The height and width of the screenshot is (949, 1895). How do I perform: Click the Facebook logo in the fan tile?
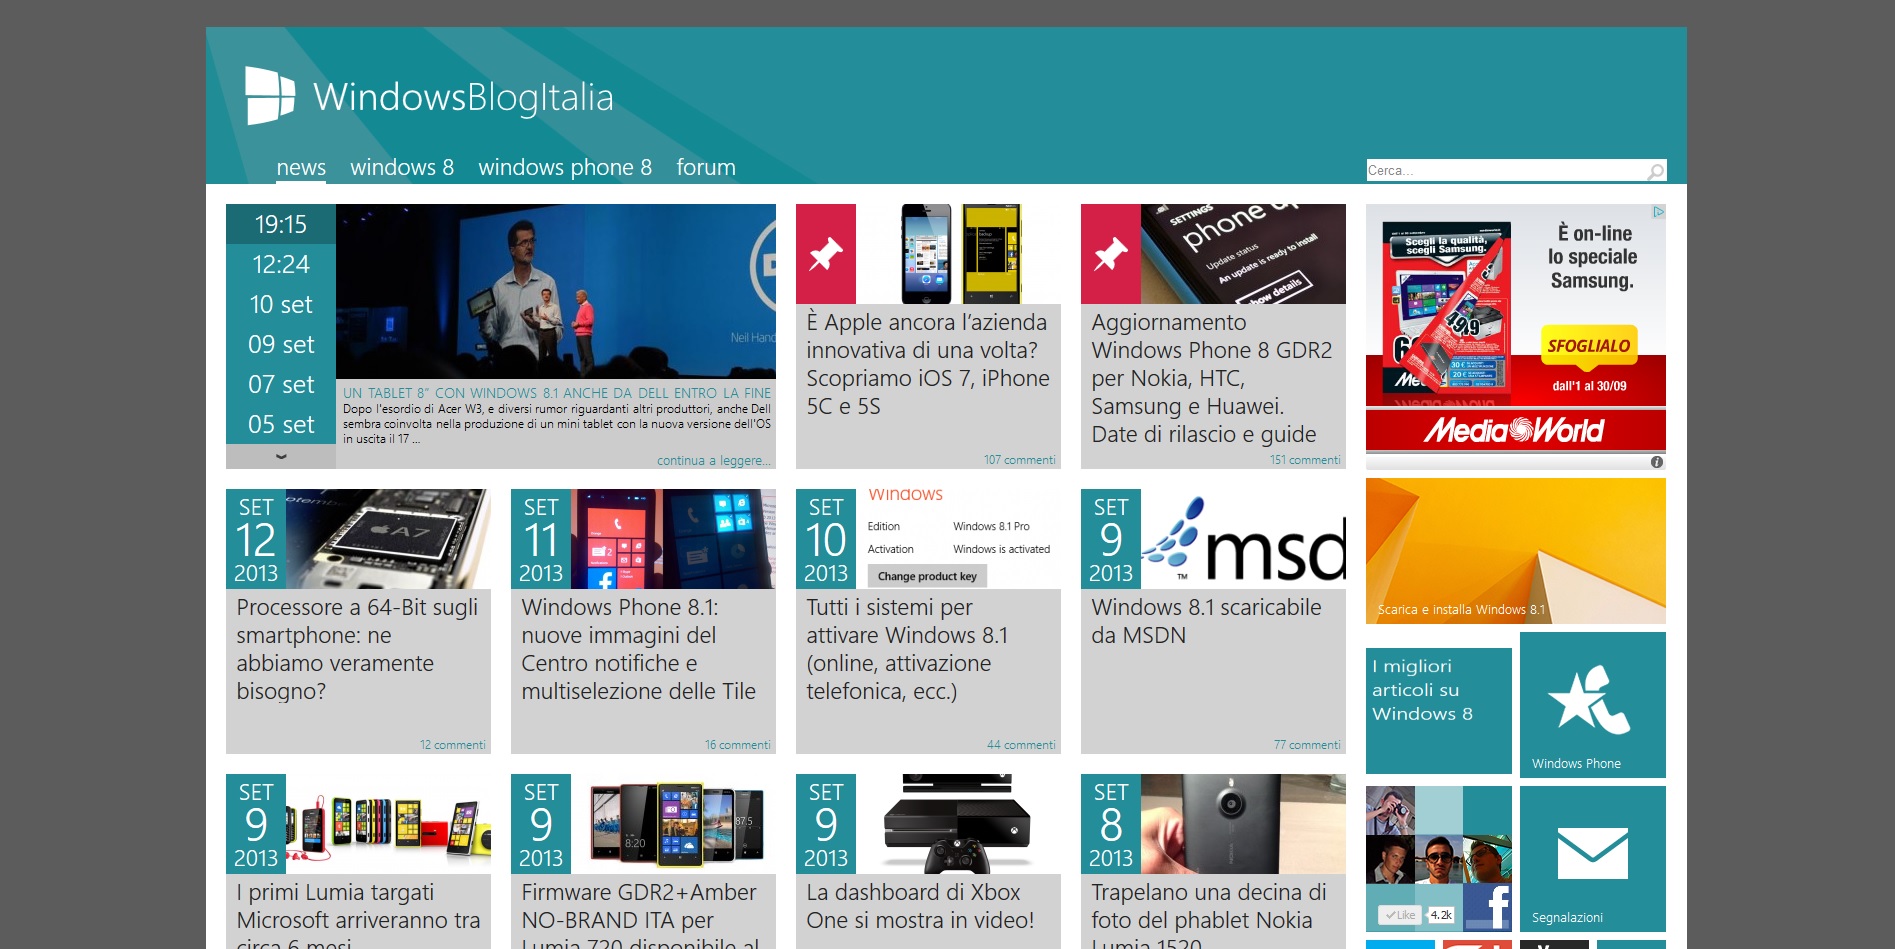pyautogui.click(x=1488, y=907)
